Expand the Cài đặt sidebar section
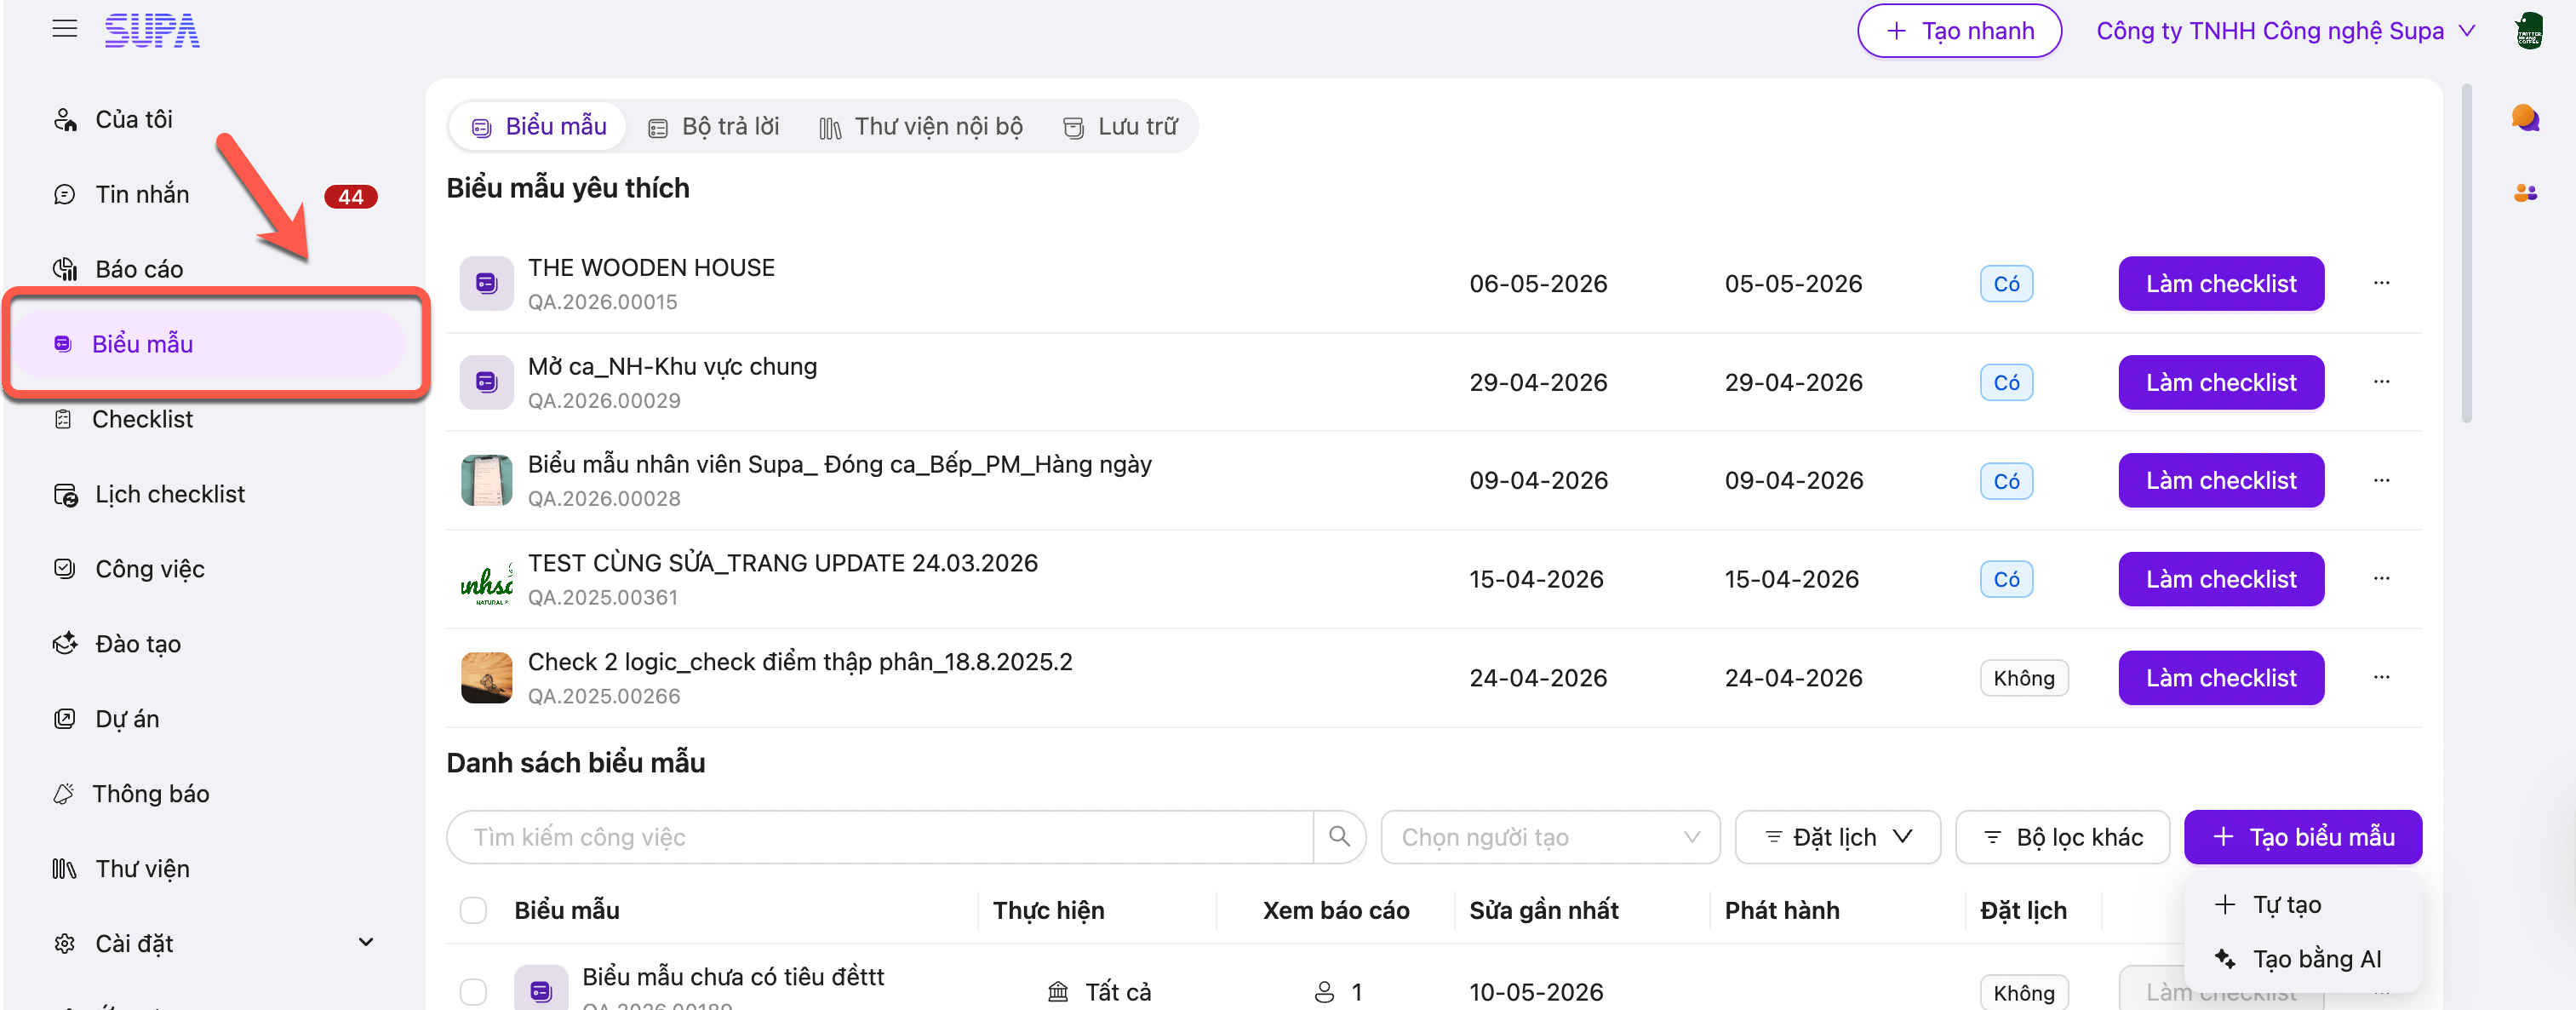This screenshot has width=2576, height=1010. [214, 943]
